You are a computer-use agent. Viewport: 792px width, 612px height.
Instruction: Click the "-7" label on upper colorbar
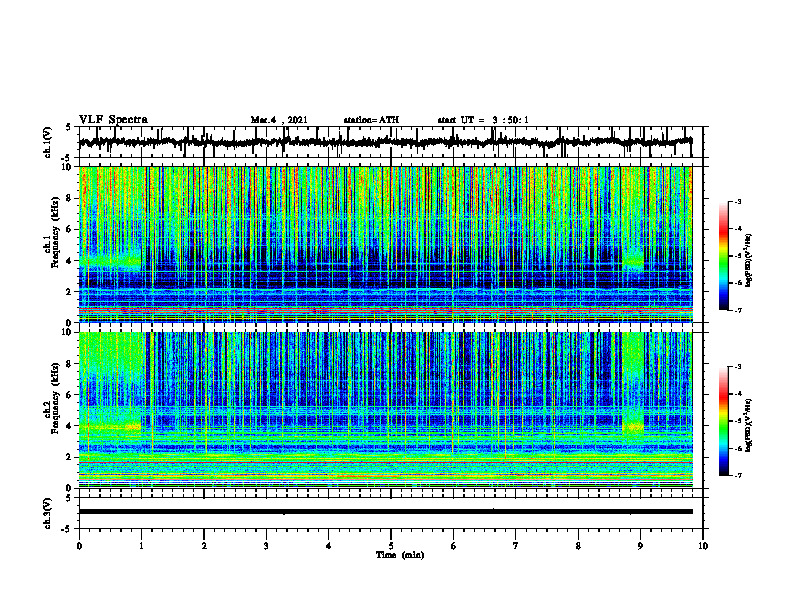[738, 310]
